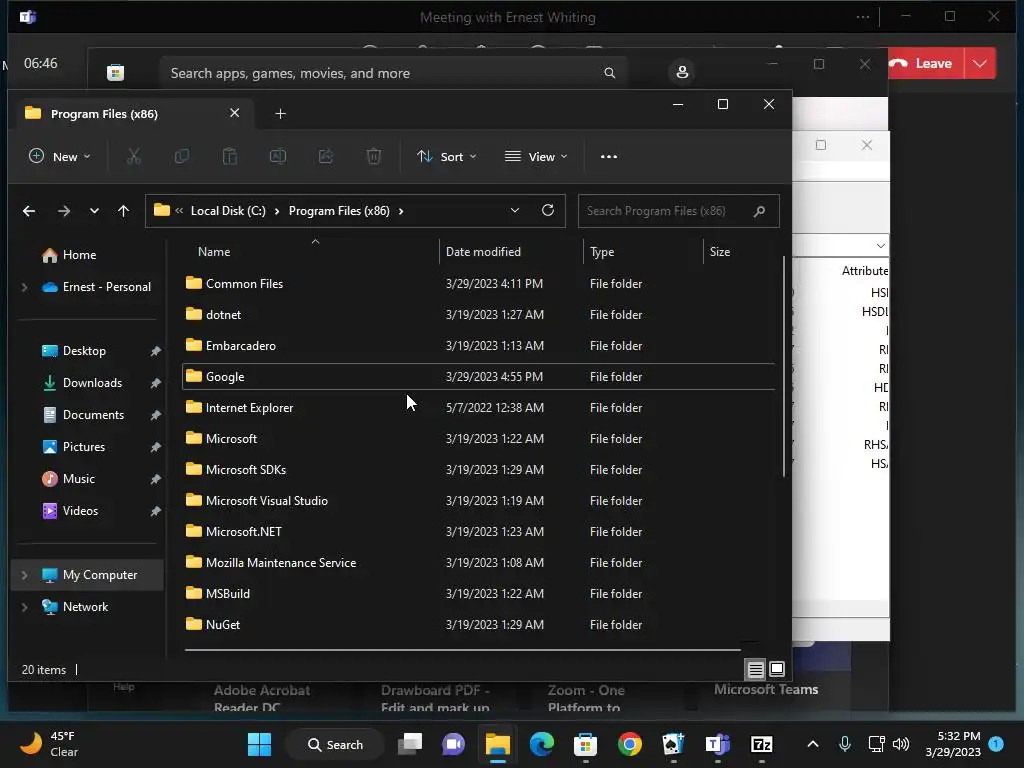This screenshot has width=1024, height=768.
Task: Open the Leave options dropdown in Teams
Action: [x=980, y=63]
